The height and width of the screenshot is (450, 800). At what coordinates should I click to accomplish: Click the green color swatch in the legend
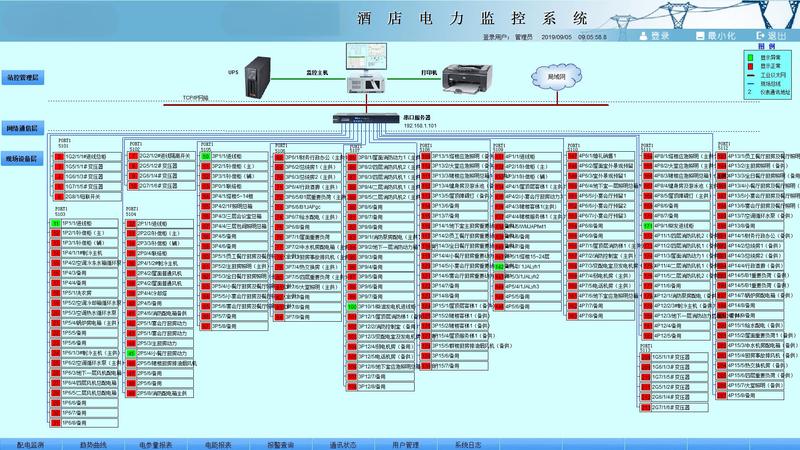pyautogui.click(x=749, y=58)
